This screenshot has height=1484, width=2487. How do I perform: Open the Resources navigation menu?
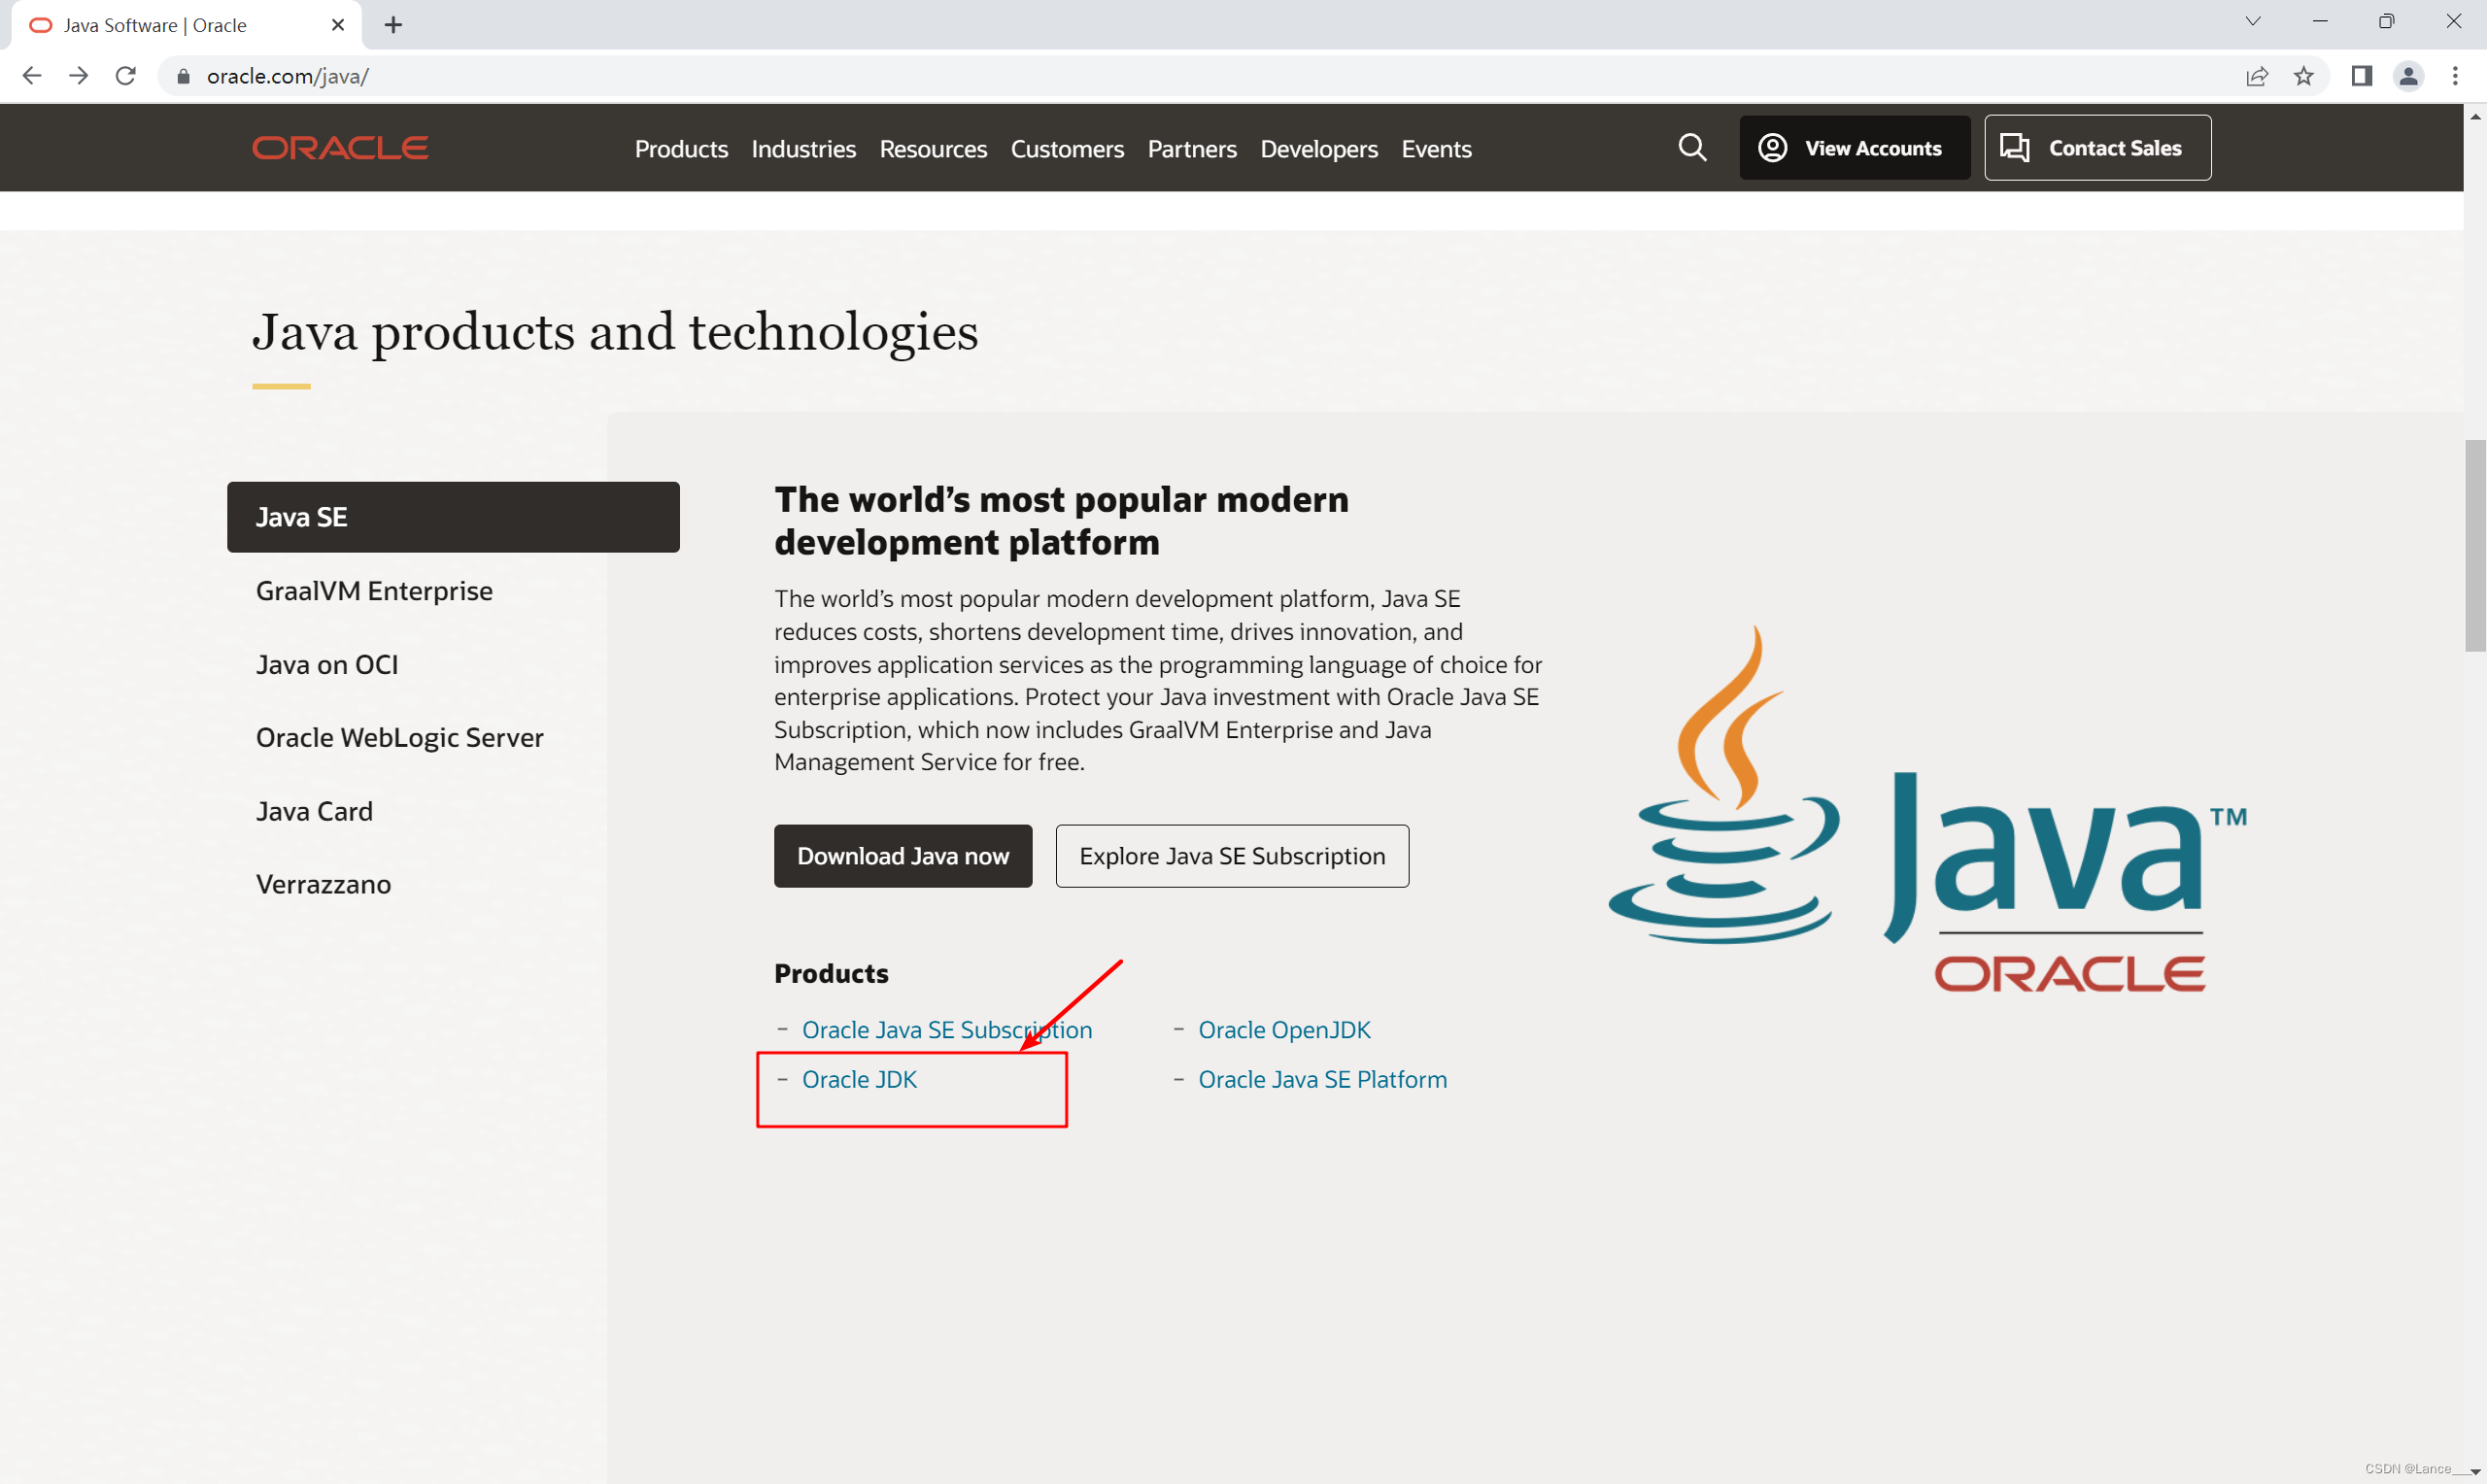pyautogui.click(x=933, y=149)
